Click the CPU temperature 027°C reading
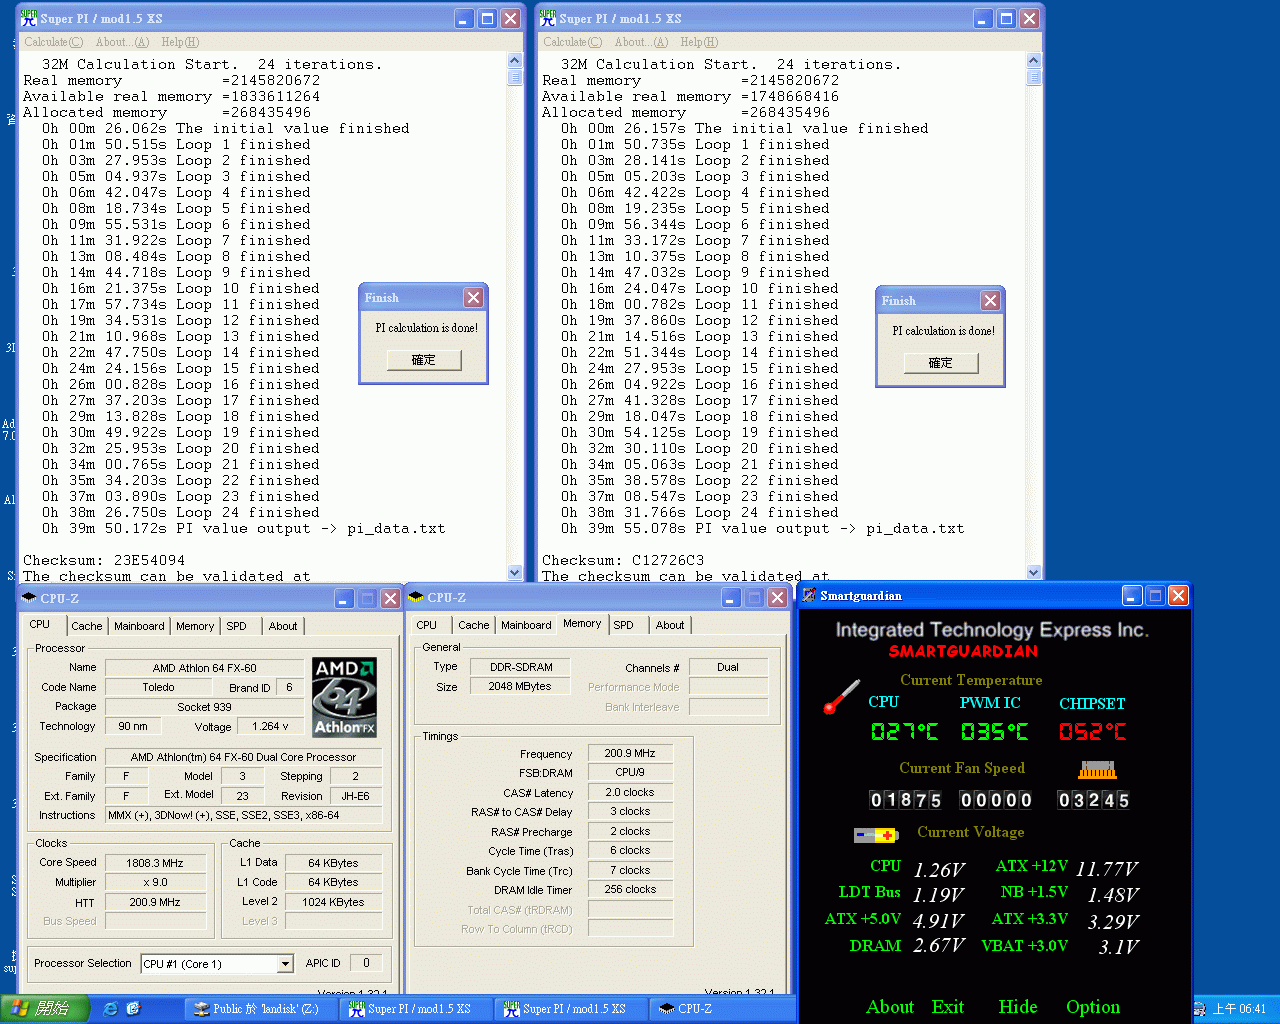Image resolution: width=1280 pixels, height=1024 pixels. [904, 732]
